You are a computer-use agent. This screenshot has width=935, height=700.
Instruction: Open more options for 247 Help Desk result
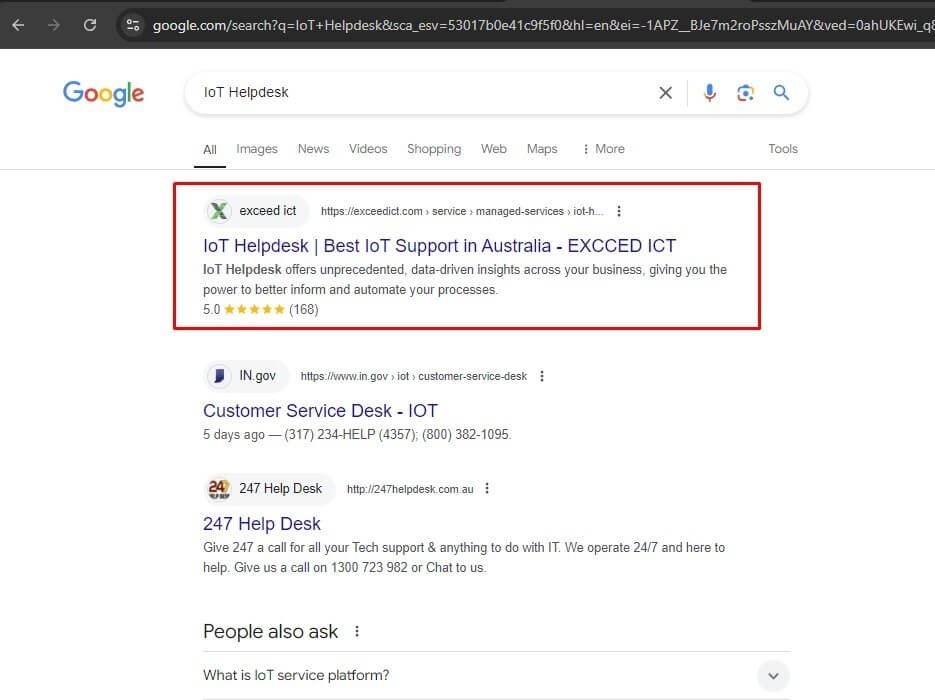[x=487, y=489]
